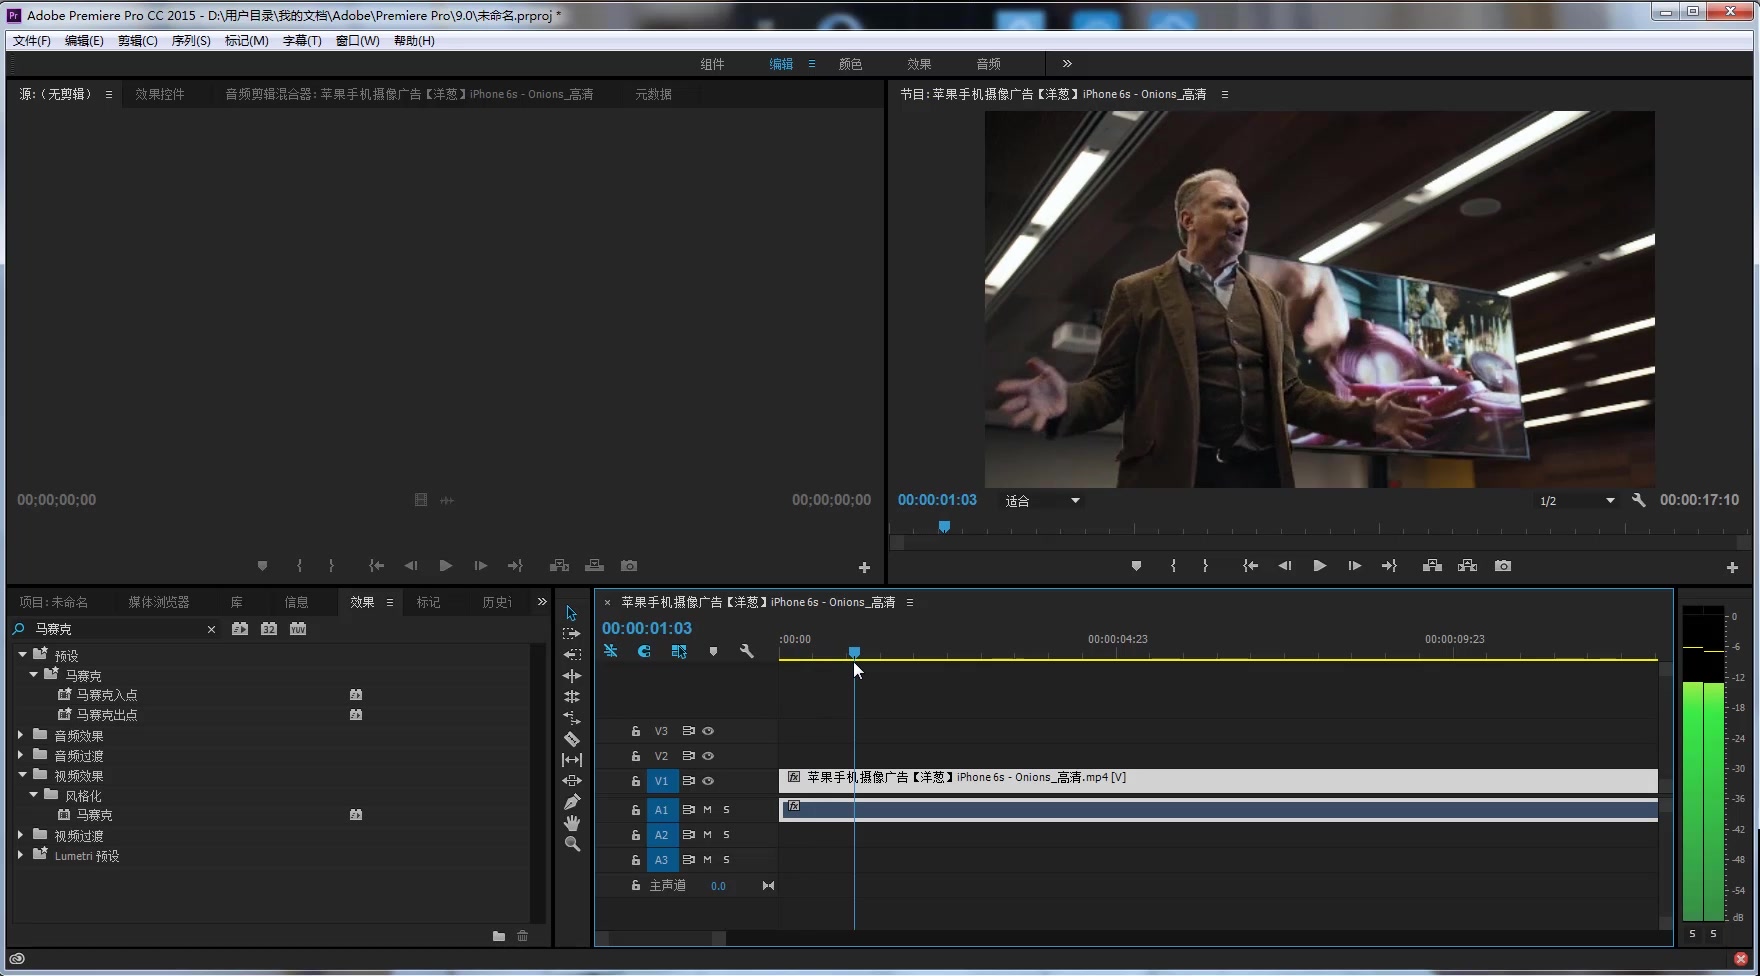Click Extract button in Program monitor
This screenshot has height=976, width=1760.
[x=1467, y=566]
